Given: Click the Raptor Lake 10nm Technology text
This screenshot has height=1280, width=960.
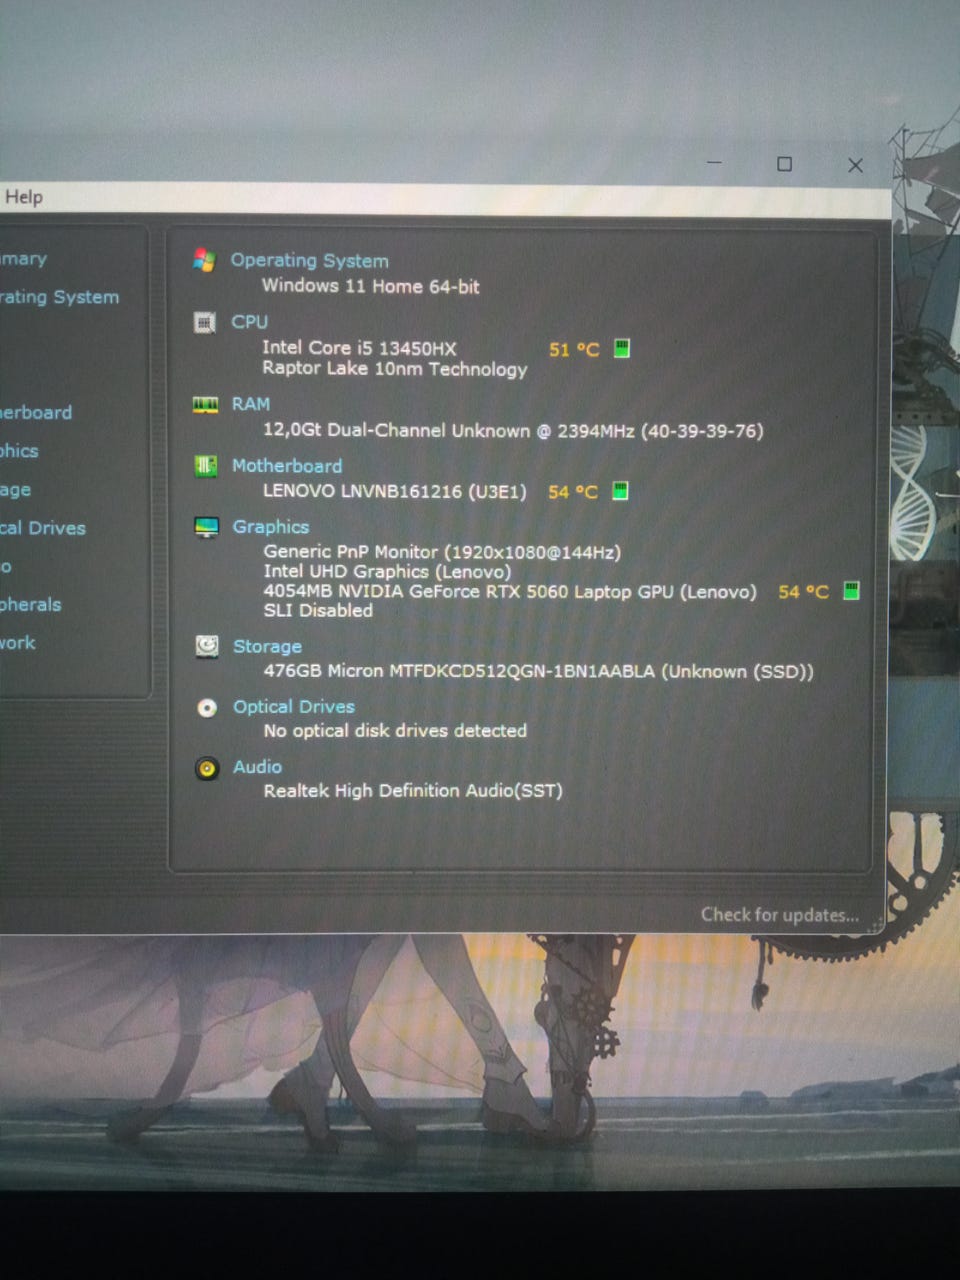Looking at the screenshot, I should [395, 369].
